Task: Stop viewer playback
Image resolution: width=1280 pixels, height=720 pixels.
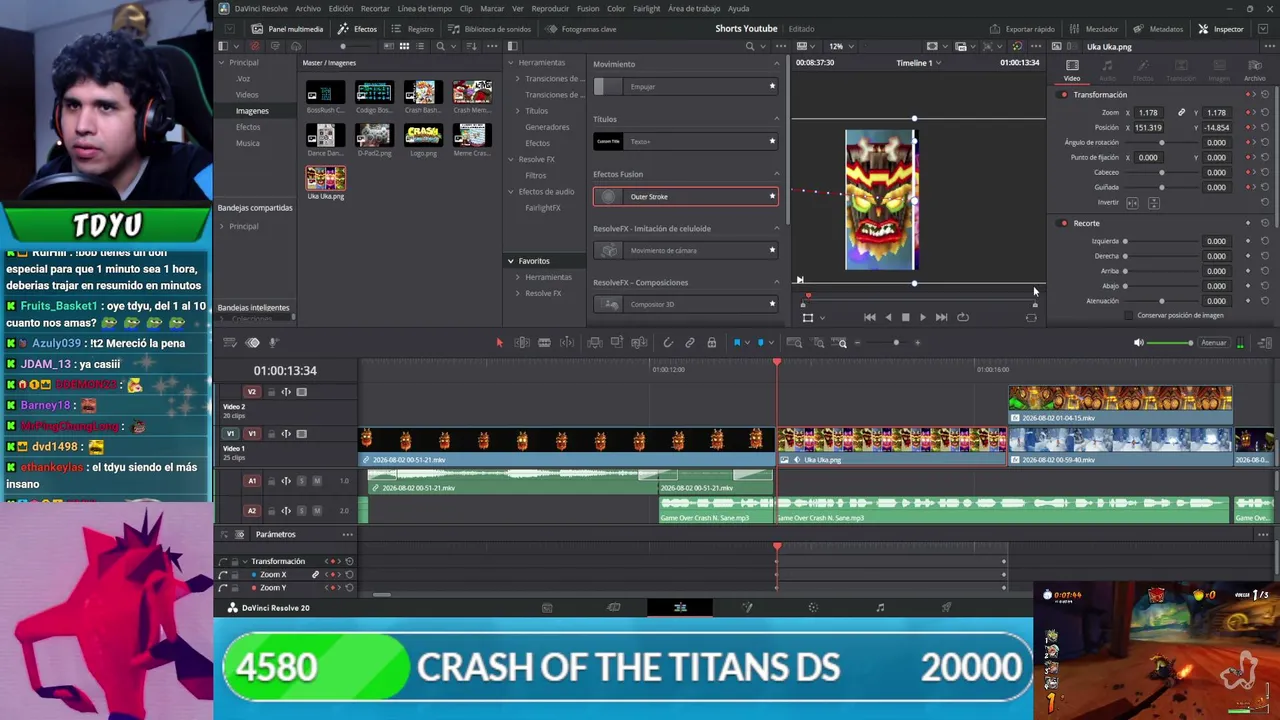Action: (905, 317)
